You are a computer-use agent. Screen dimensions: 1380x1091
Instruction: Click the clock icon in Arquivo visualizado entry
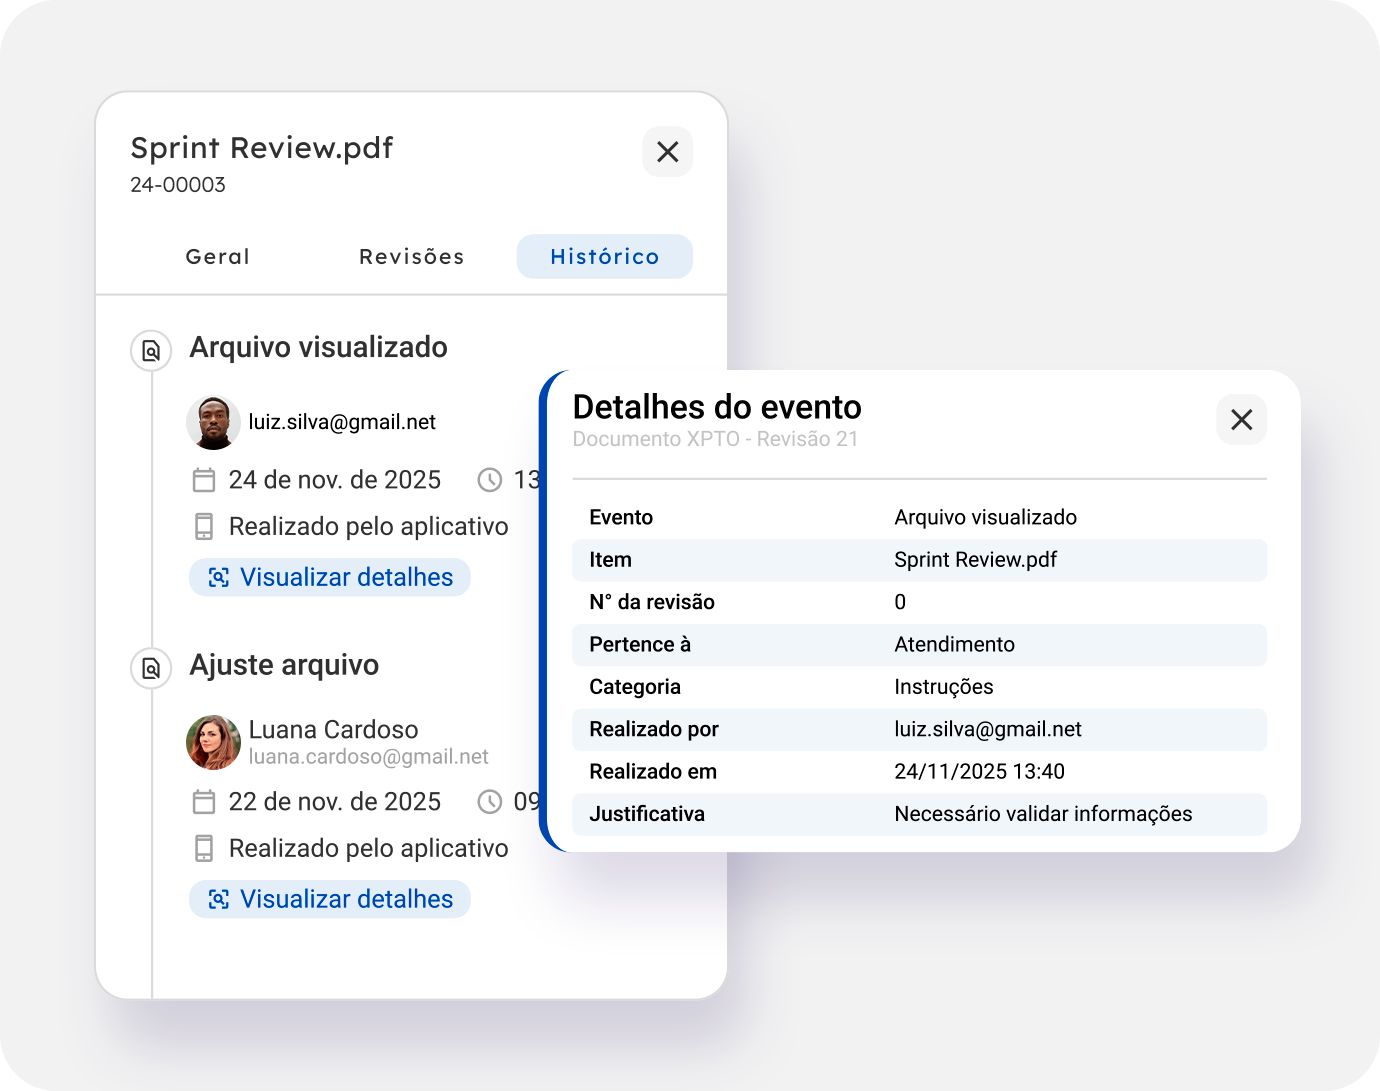[x=490, y=481]
